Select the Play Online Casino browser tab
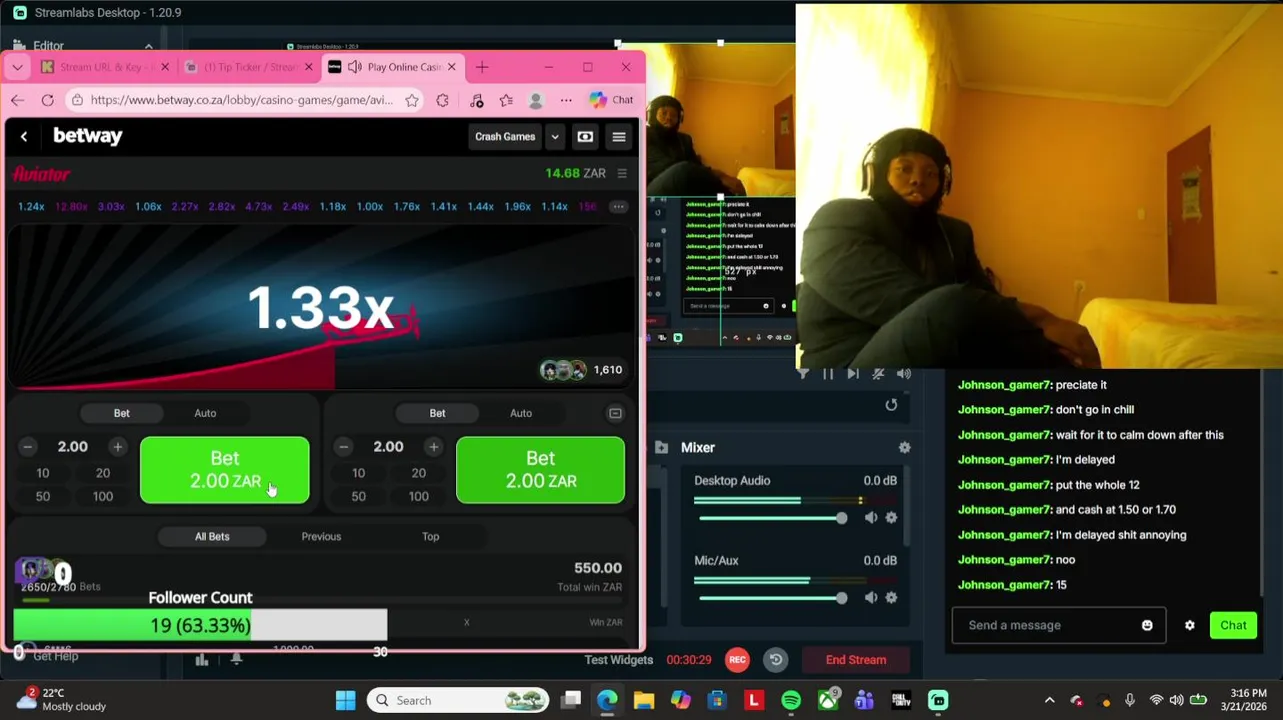Screen dimensions: 1283x720 pyautogui.click(x=393, y=67)
